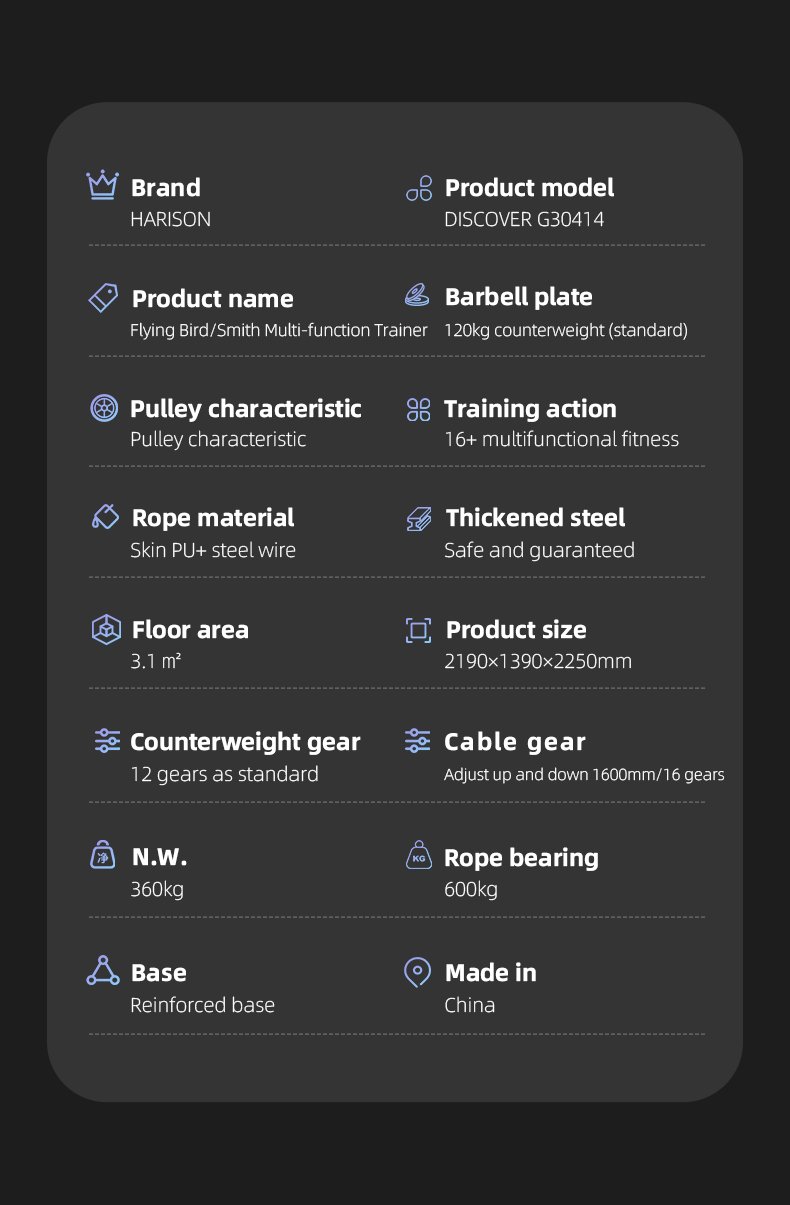Click the steel beam icon
790x1205 pixels.
point(419,518)
